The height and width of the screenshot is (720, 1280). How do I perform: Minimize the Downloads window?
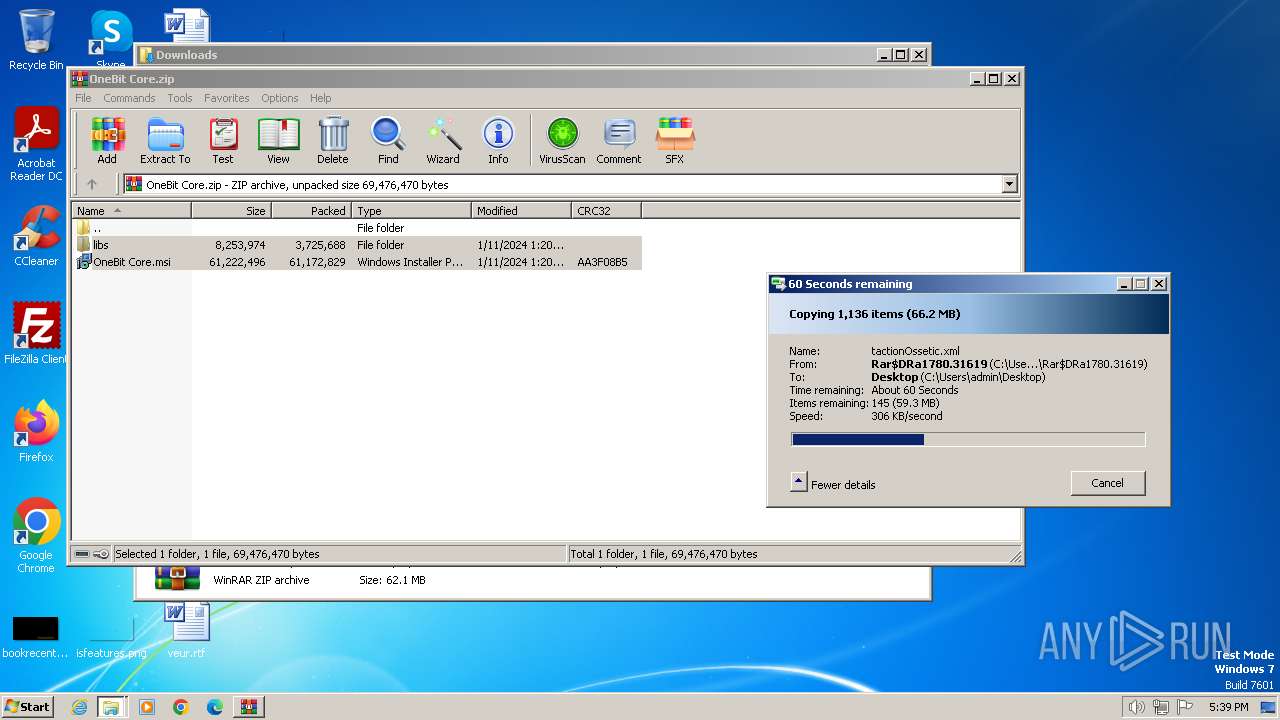[x=884, y=55]
